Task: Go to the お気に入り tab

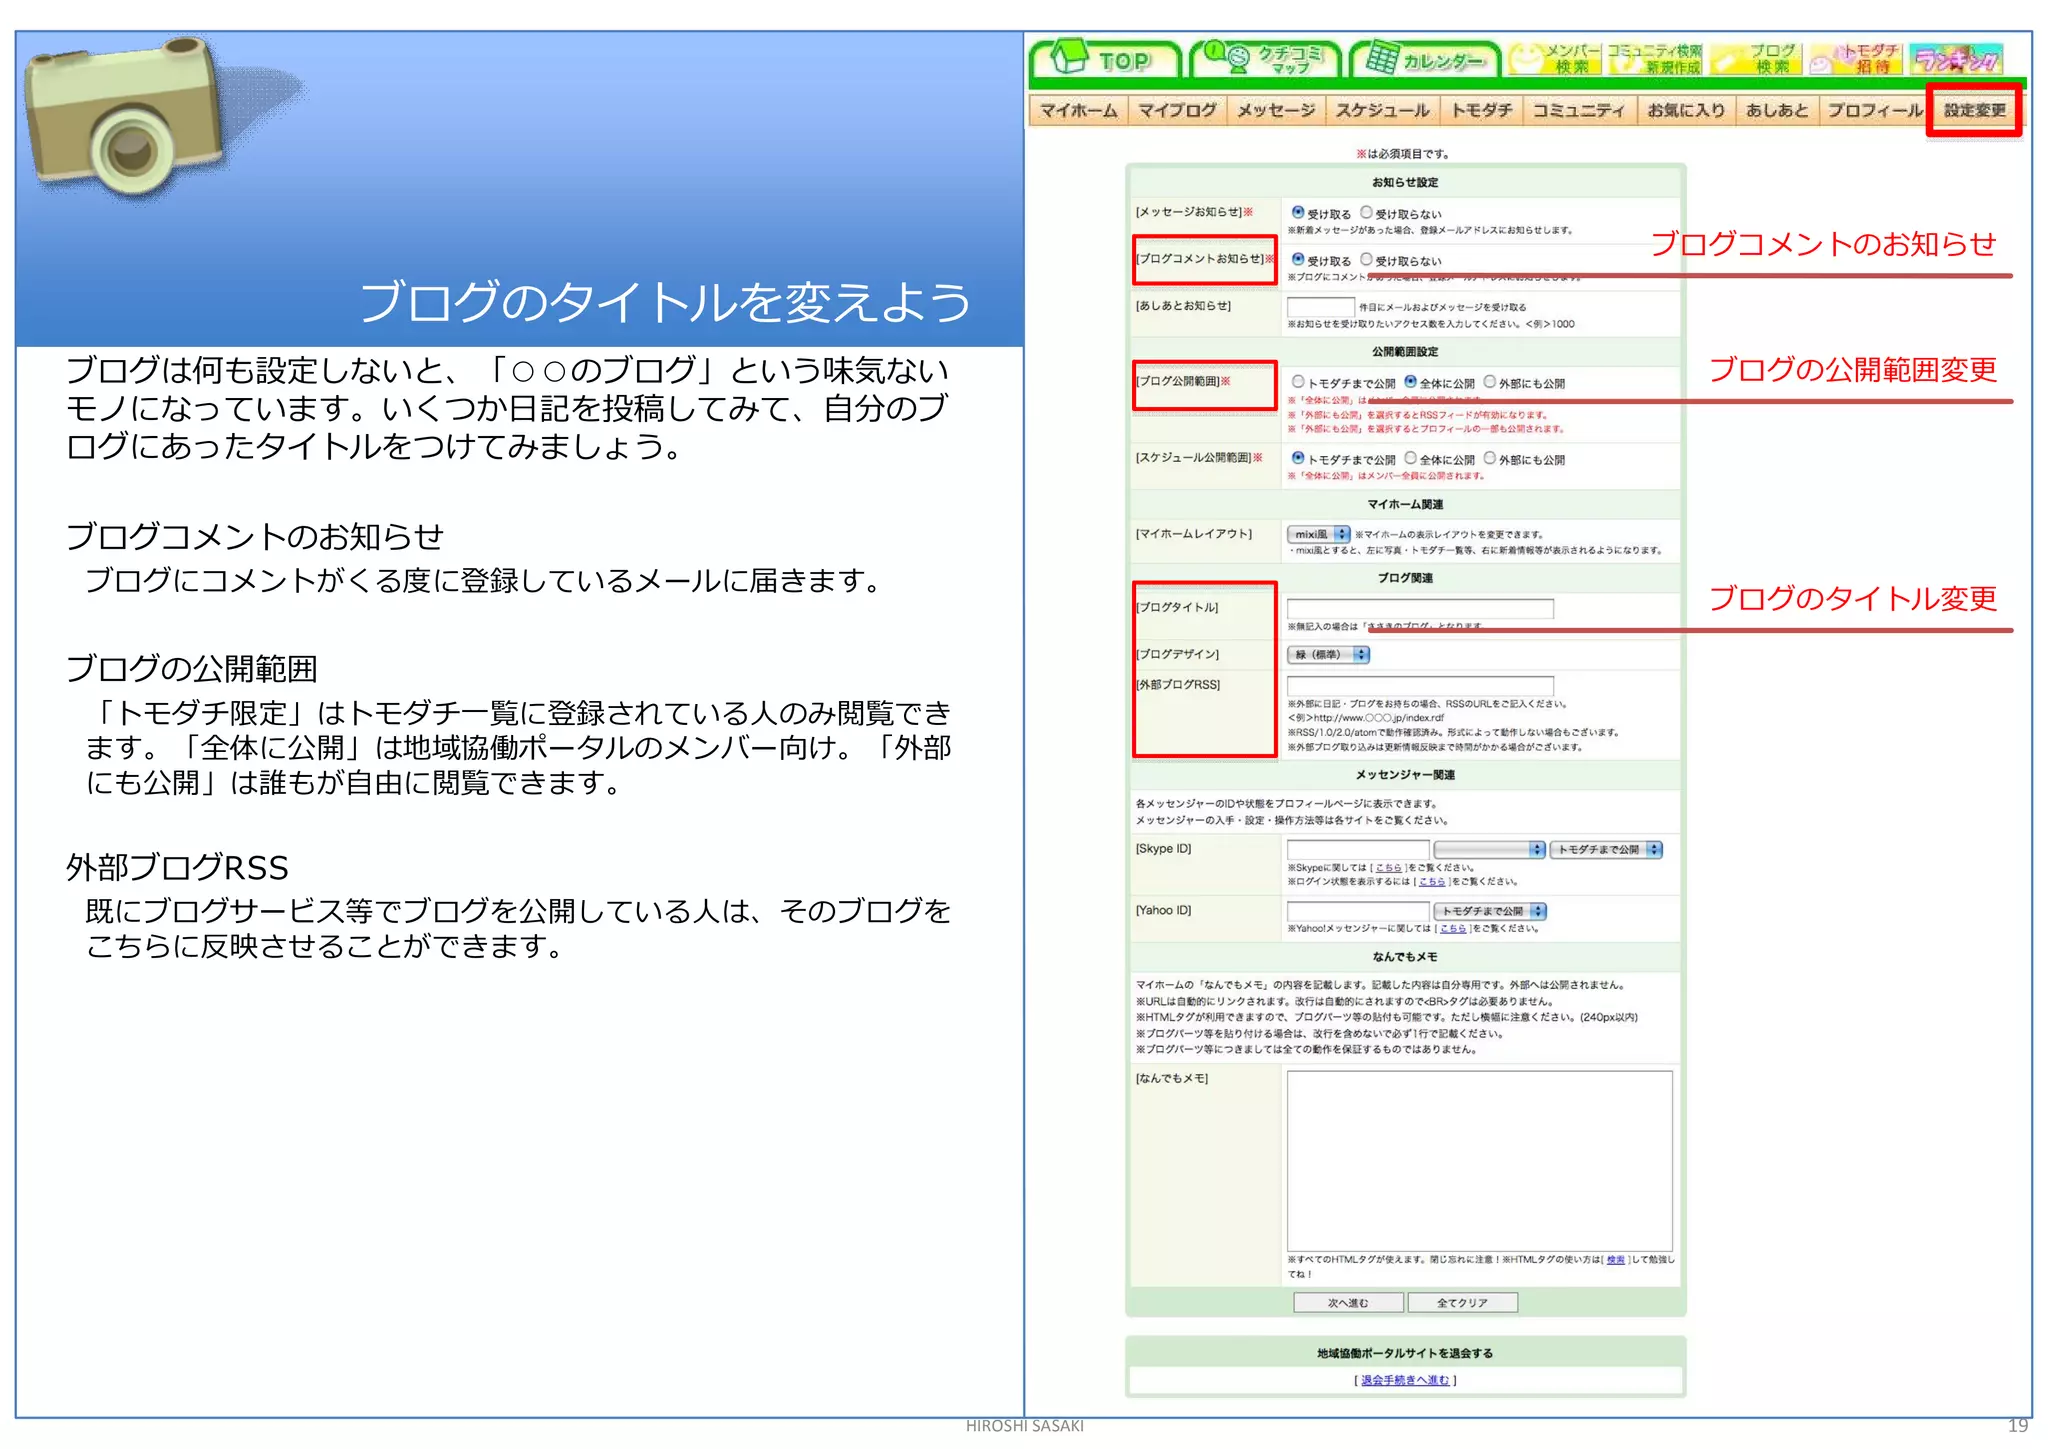Action: tap(1686, 110)
